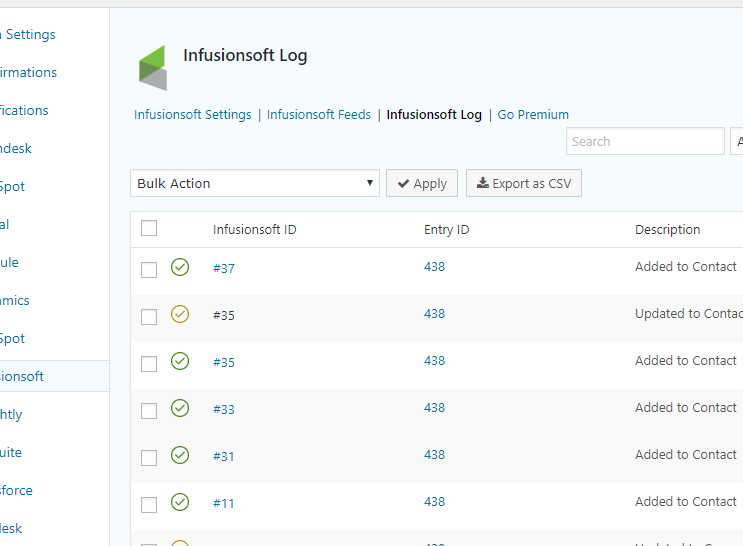Click the Go Premium link

tap(533, 115)
